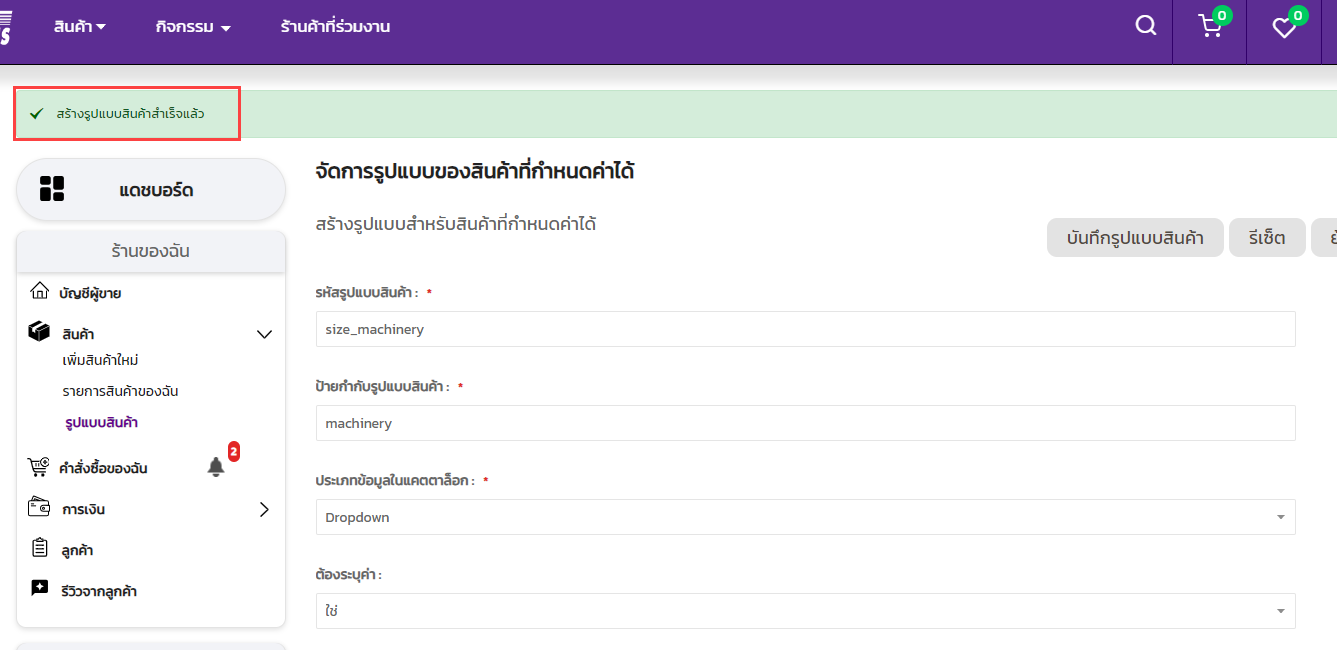This screenshot has width=1337, height=650.
Task: Click the wallet icon beside การเงิน
Action: [x=39, y=508]
